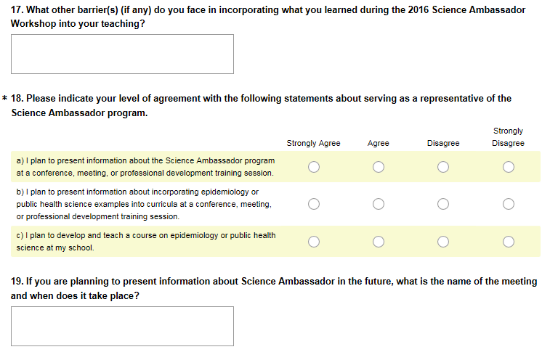
Task: Select Disagree for statement a
Action: pyautogui.click(x=443, y=167)
